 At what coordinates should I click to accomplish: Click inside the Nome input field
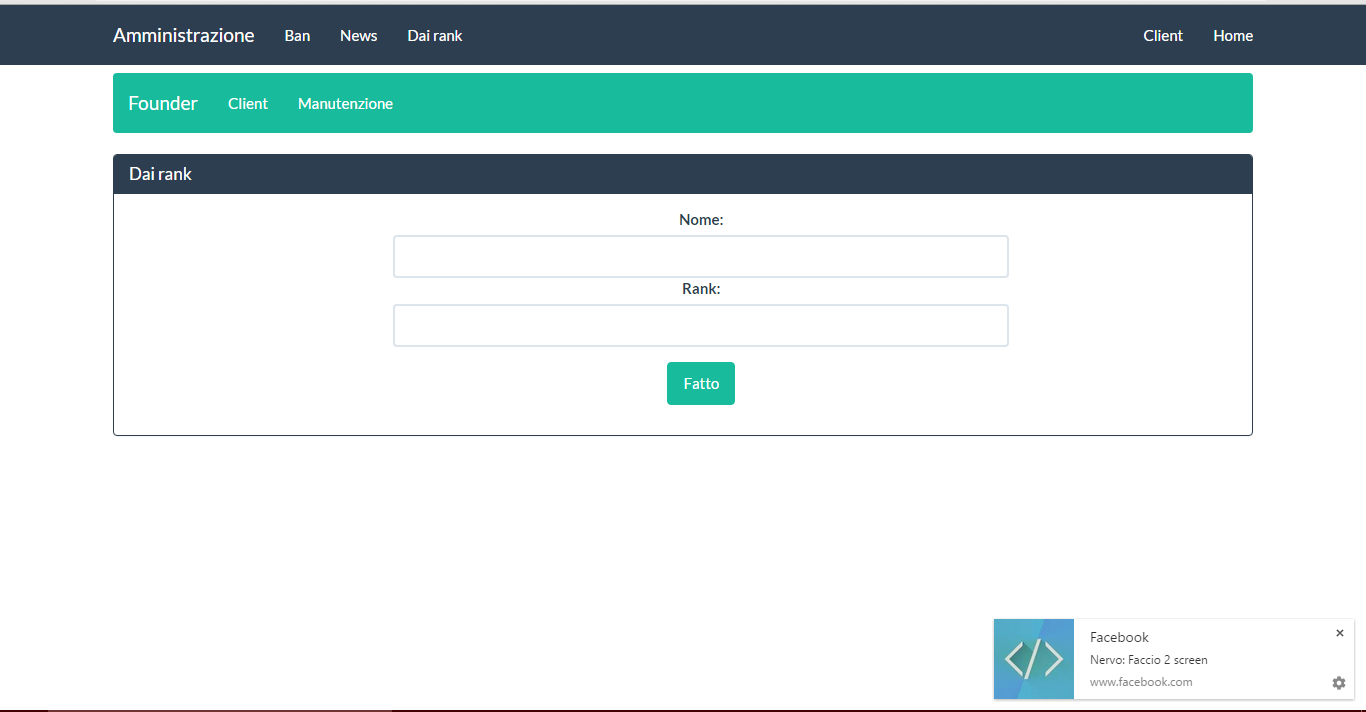[x=700, y=256]
